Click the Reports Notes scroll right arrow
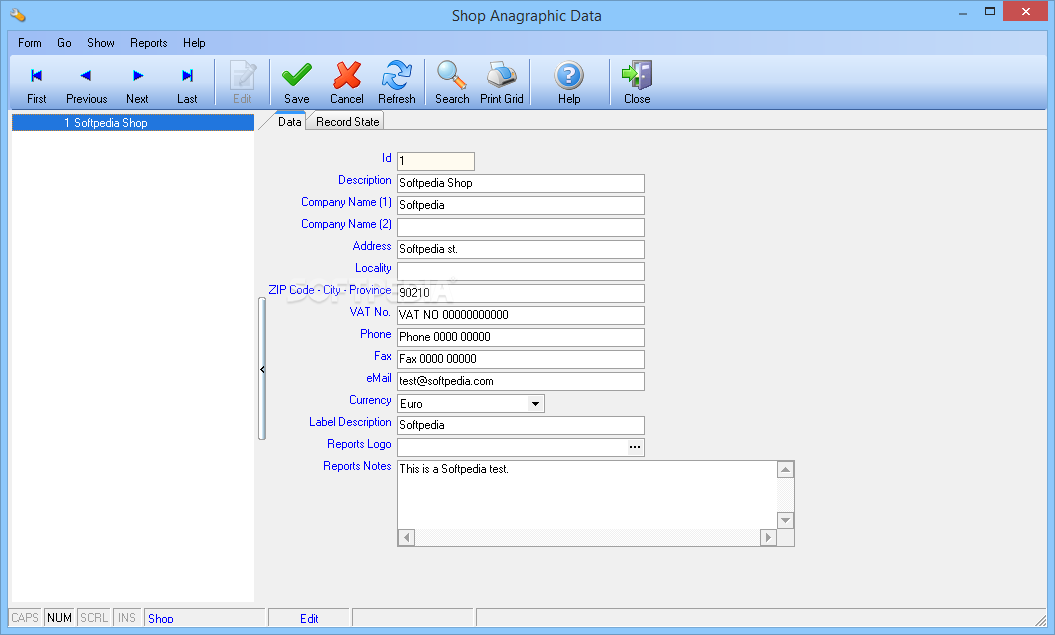Image resolution: width=1055 pixels, height=635 pixels. click(x=768, y=537)
